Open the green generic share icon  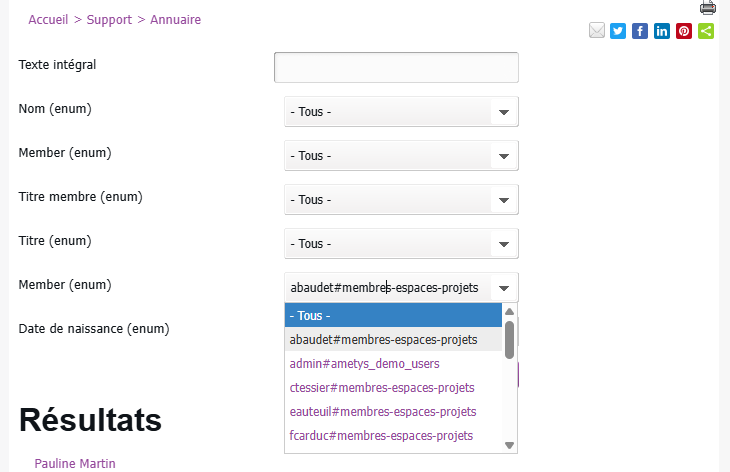coord(706,31)
